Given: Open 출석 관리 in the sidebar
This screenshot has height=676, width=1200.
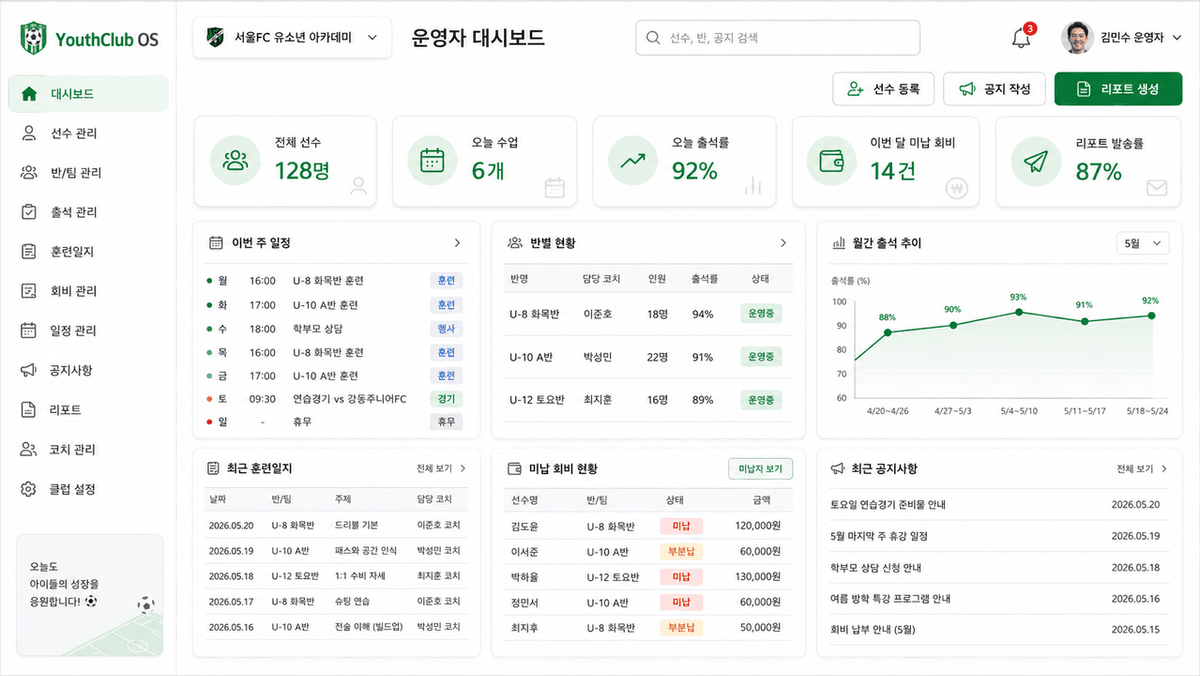Looking at the screenshot, I should click(88, 212).
